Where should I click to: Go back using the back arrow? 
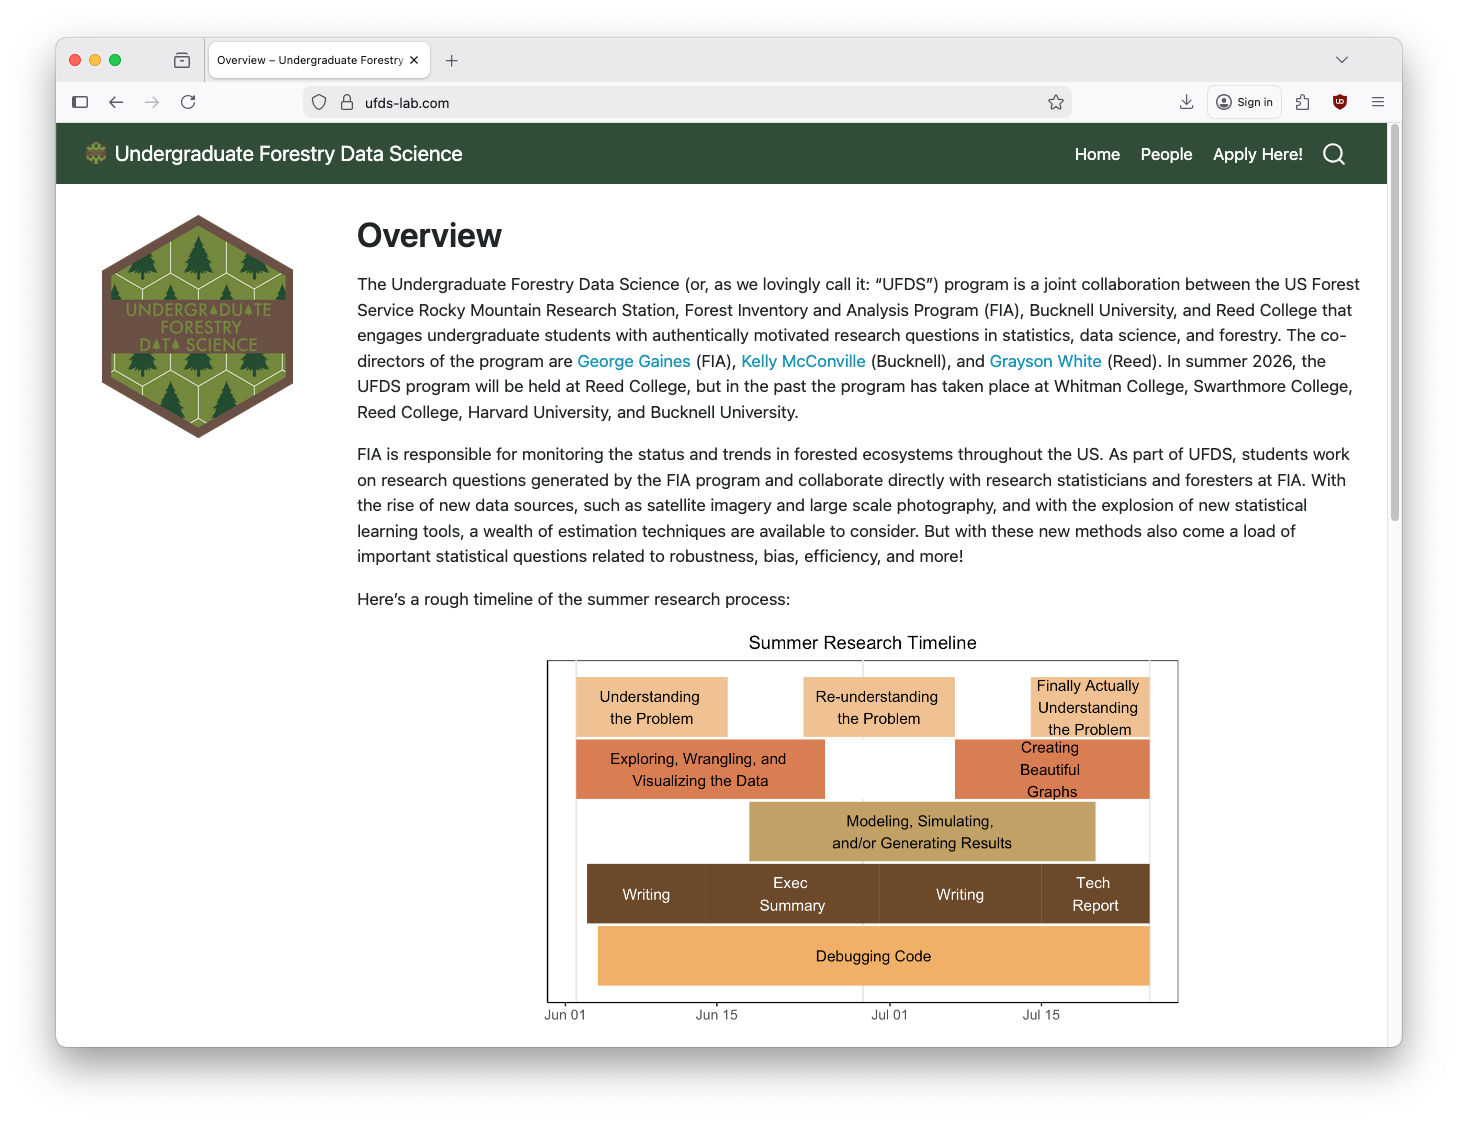pyautogui.click(x=116, y=102)
